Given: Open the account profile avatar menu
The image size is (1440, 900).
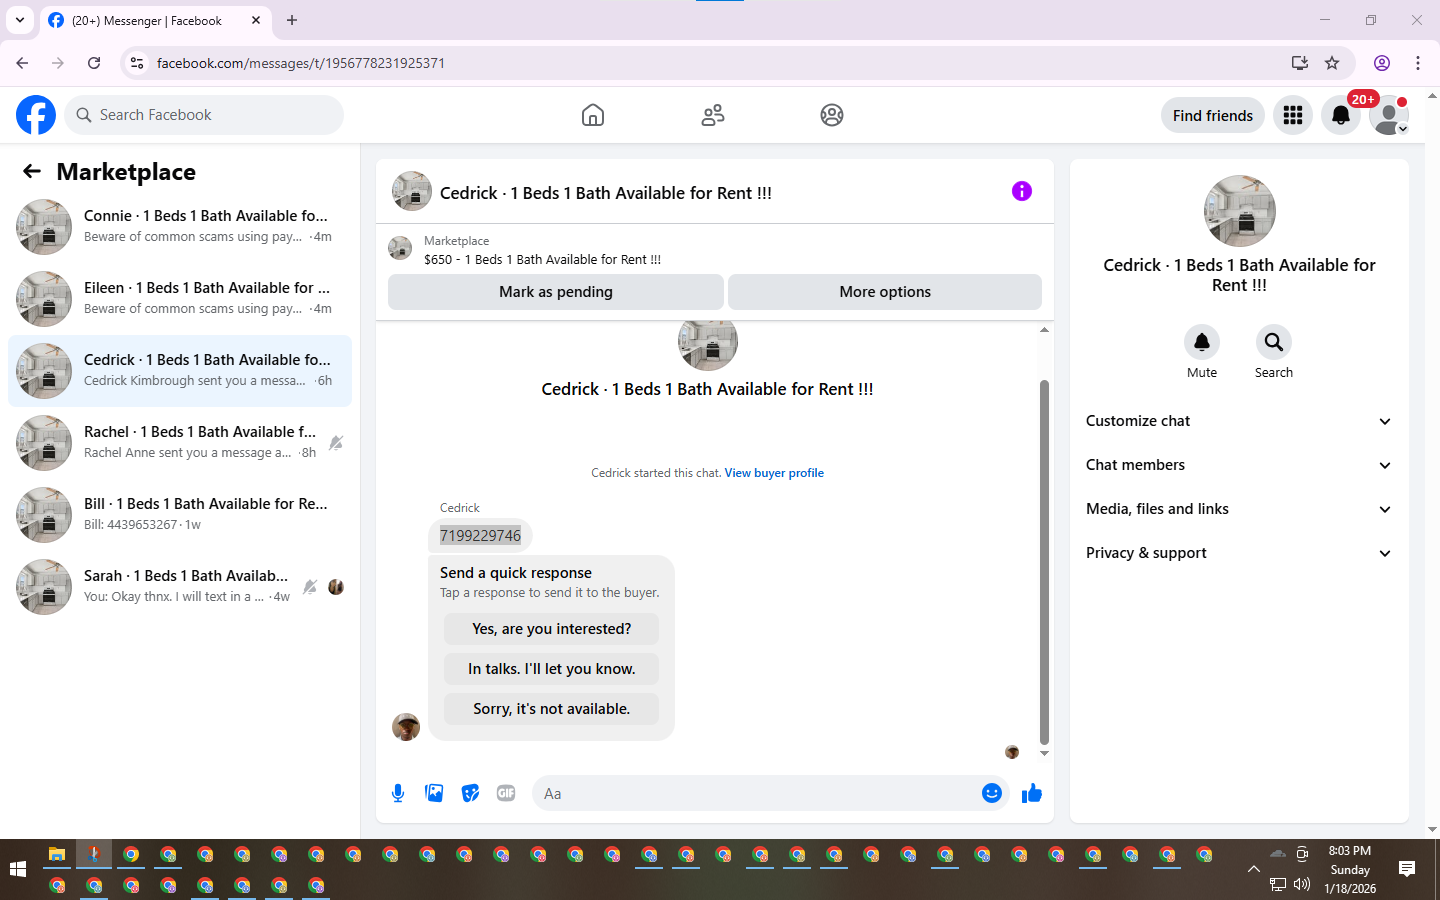Looking at the screenshot, I should pyautogui.click(x=1389, y=115).
